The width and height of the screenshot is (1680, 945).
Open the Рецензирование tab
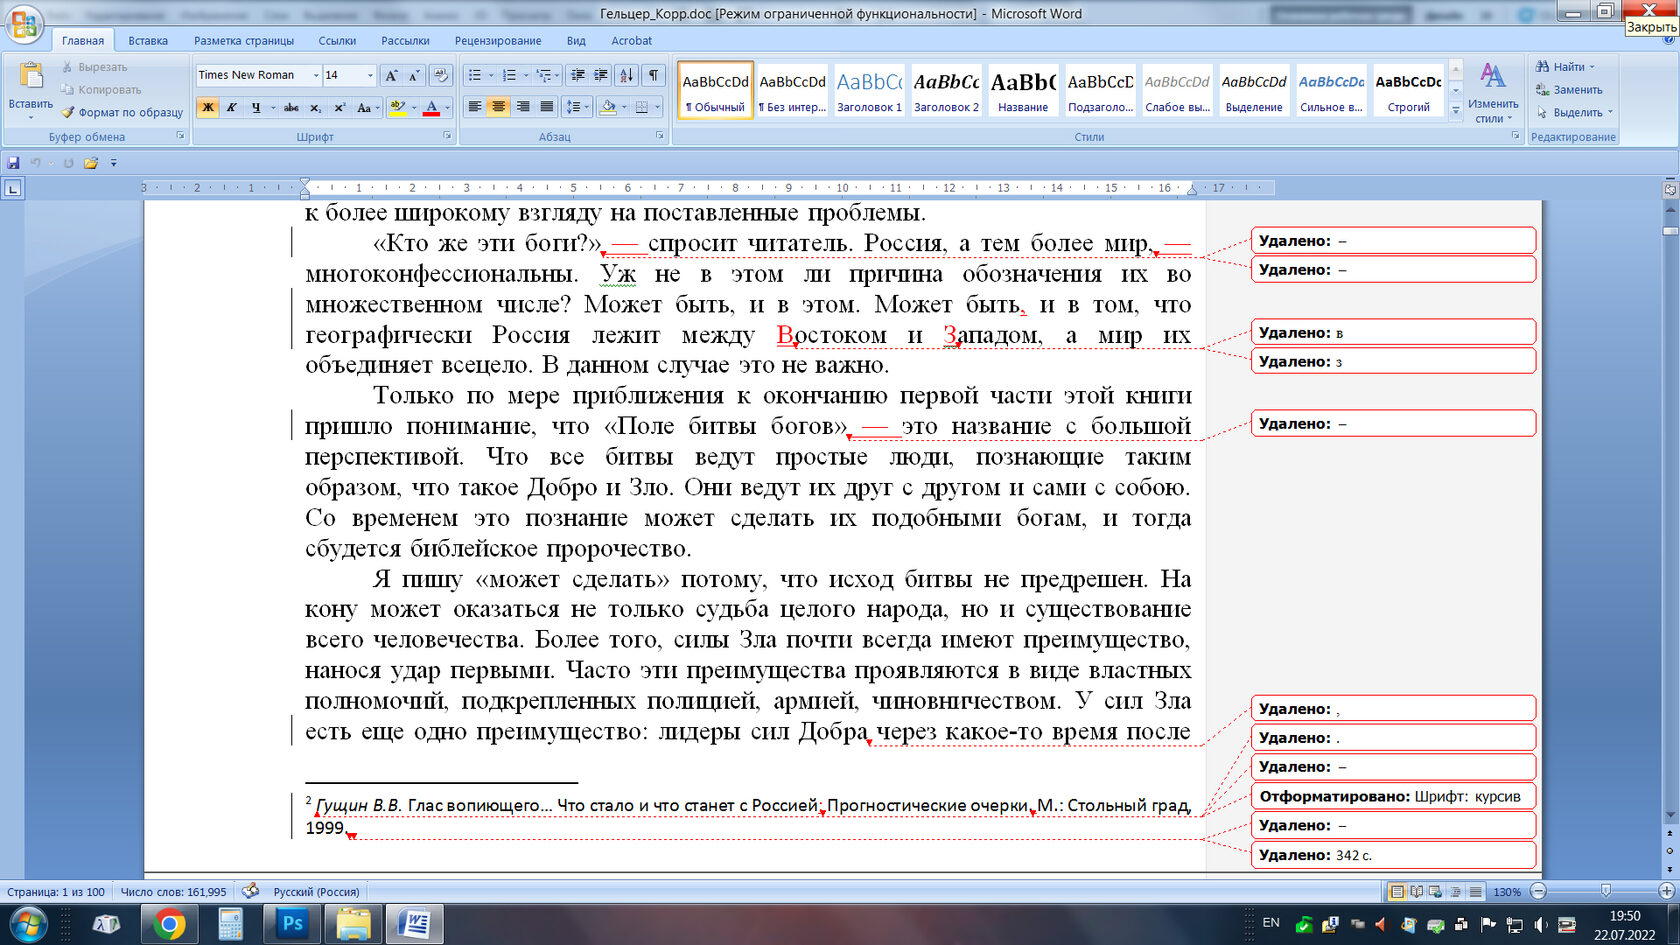pos(498,41)
